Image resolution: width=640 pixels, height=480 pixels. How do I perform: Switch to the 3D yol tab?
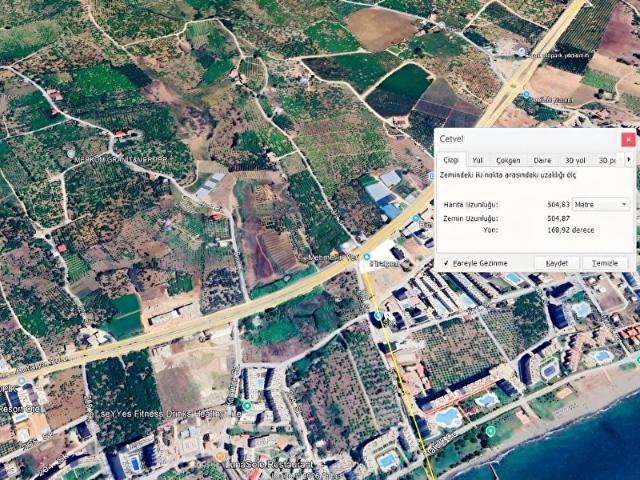575,160
